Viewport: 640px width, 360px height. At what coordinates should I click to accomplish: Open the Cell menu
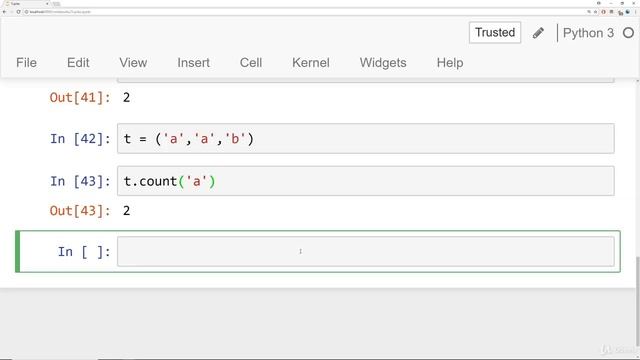[x=251, y=63]
